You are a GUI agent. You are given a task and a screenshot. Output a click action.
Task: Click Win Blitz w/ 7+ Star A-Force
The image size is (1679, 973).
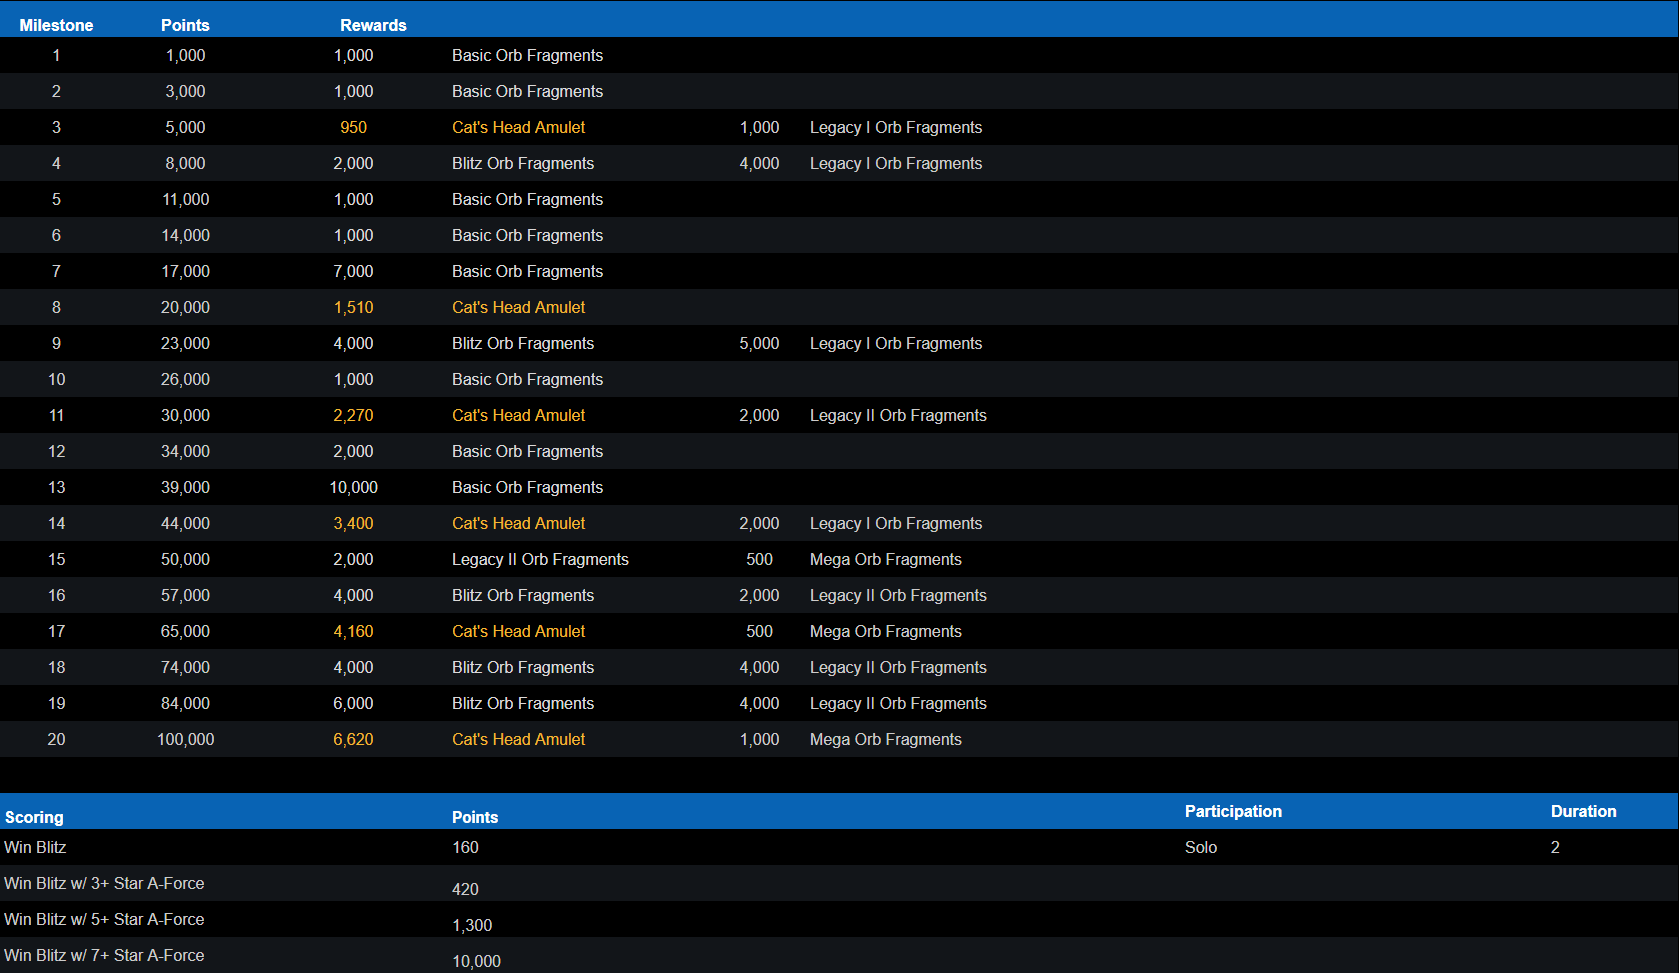click(104, 955)
